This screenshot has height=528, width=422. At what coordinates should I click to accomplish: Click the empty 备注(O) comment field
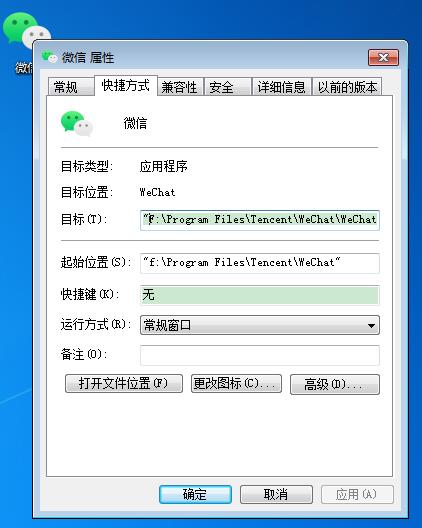(x=260, y=355)
